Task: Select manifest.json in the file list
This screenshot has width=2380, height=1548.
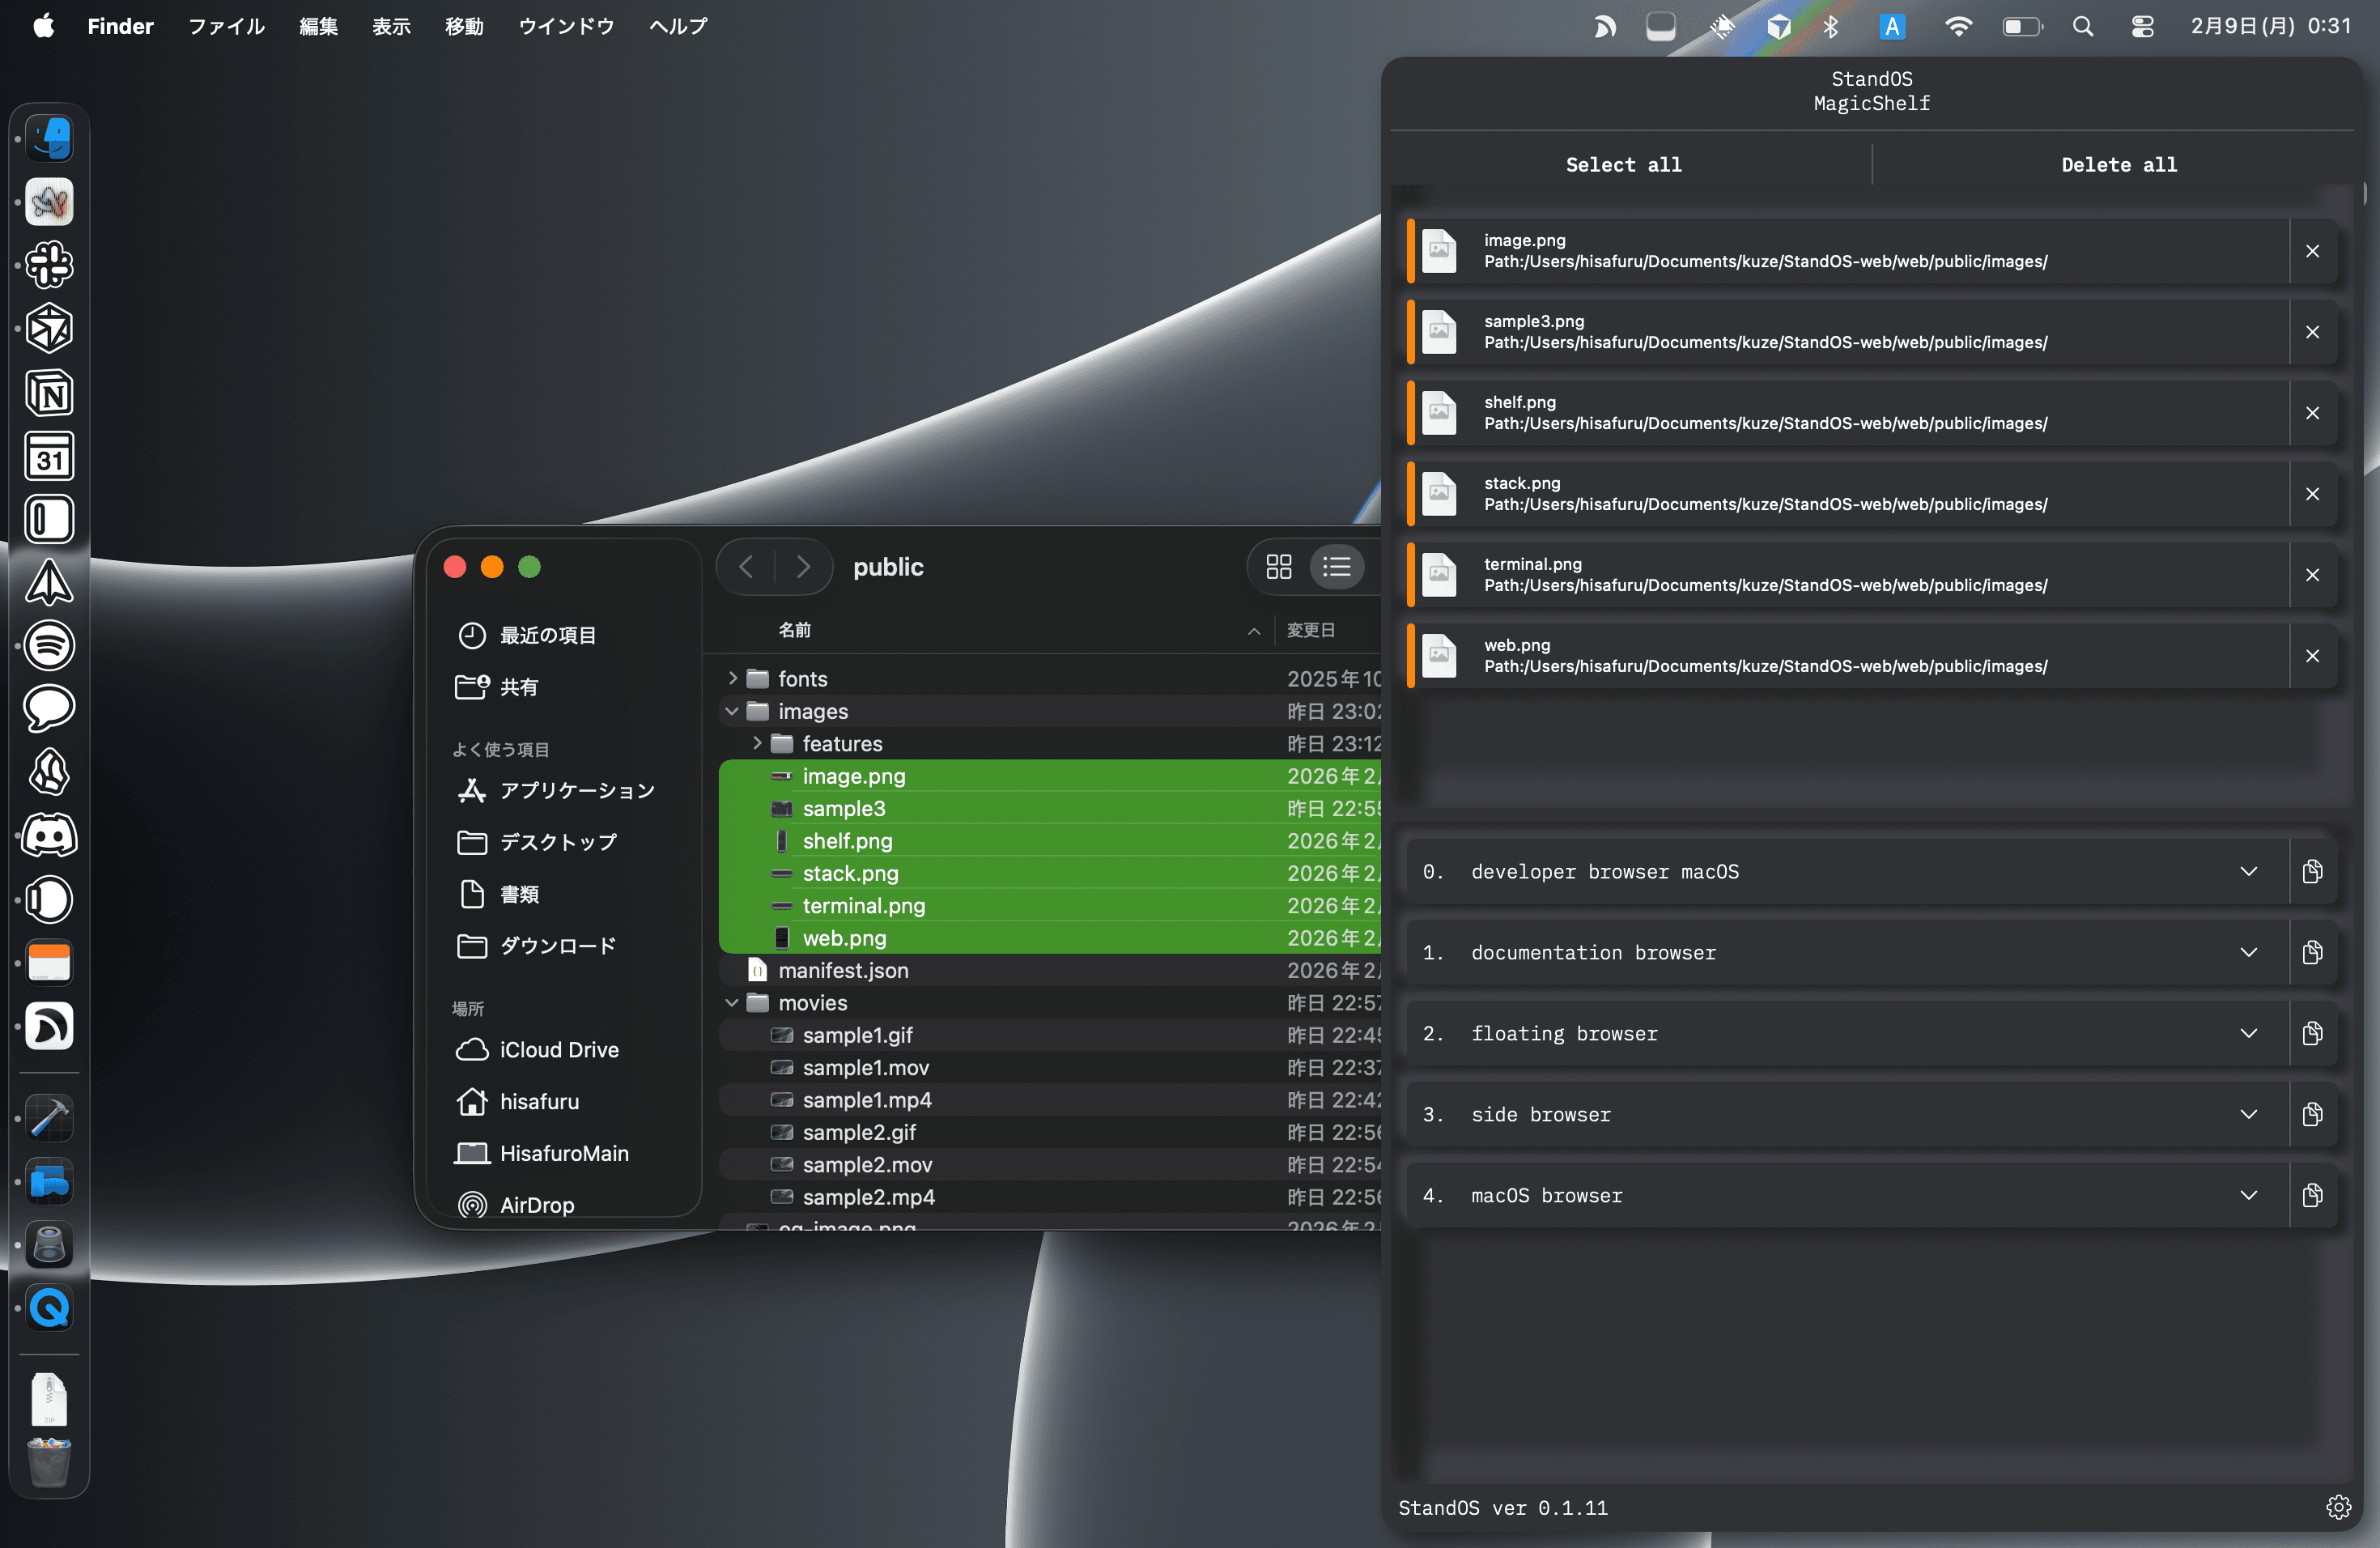Action: pyautogui.click(x=843, y=970)
